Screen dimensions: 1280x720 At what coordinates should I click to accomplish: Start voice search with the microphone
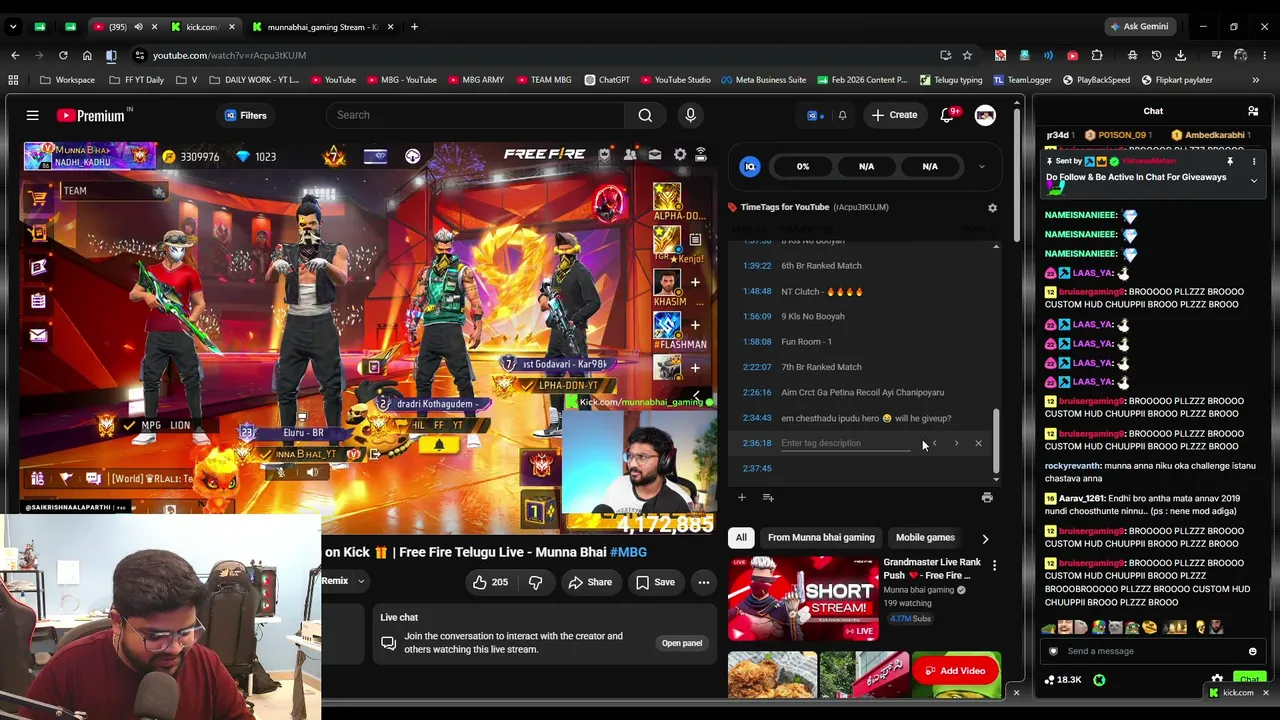point(690,115)
